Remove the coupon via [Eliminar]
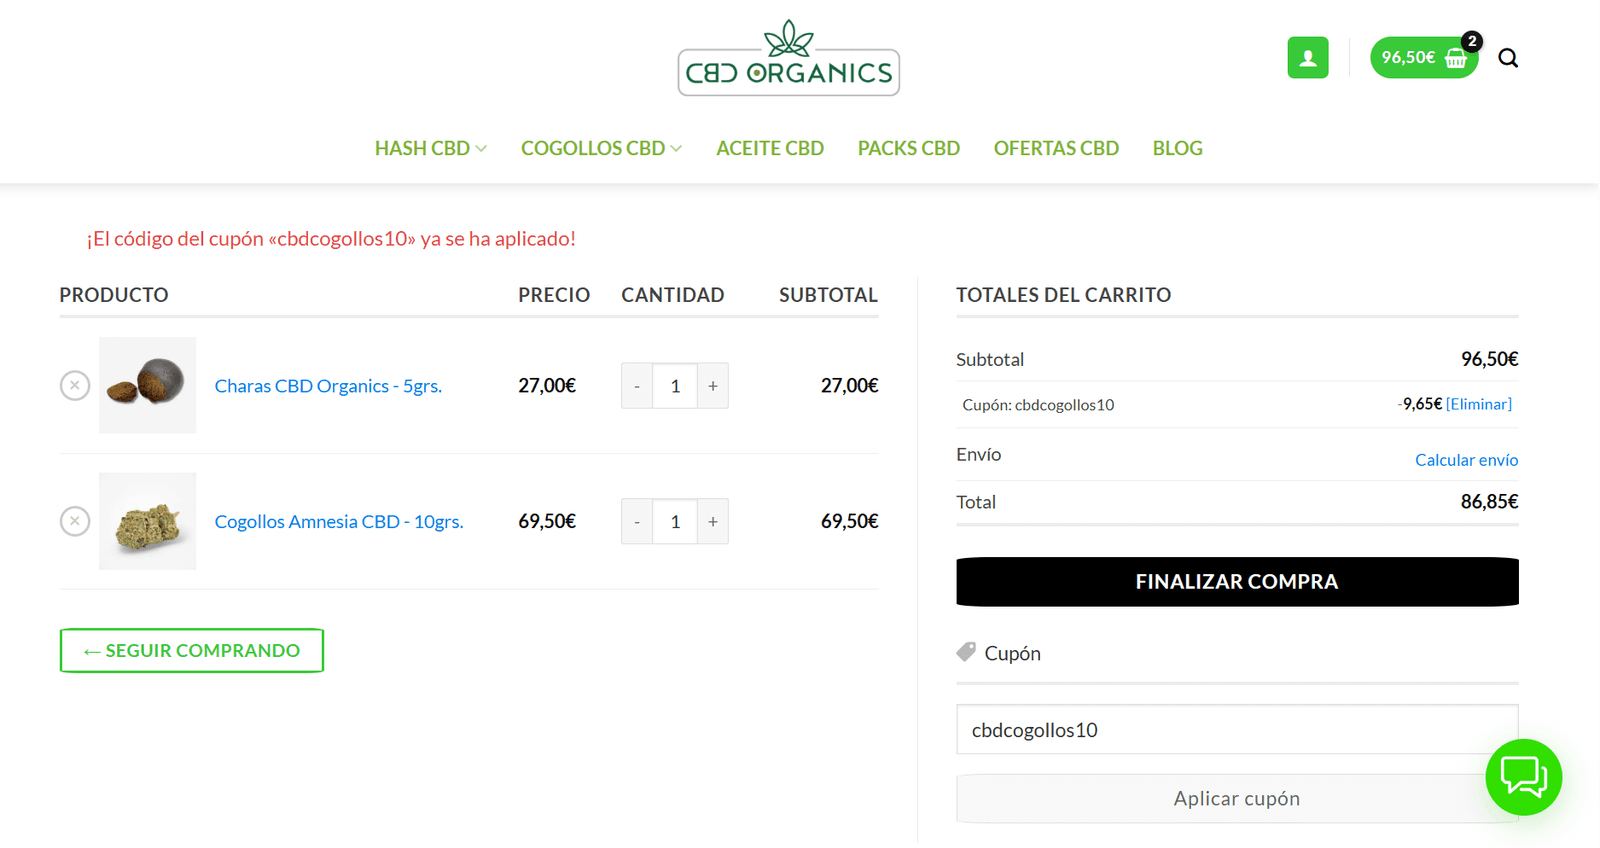This screenshot has height=848, width=1600. click(1479, 404)
